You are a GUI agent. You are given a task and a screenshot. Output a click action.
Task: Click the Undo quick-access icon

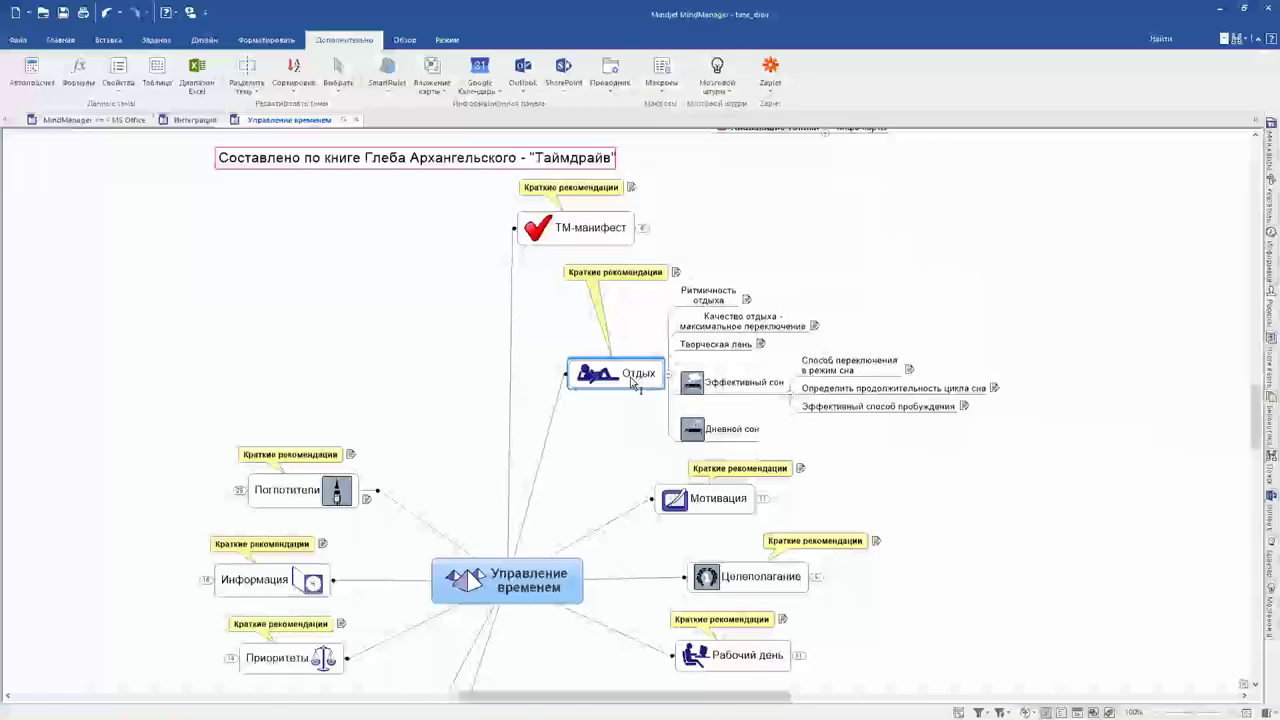pos(106,13)
